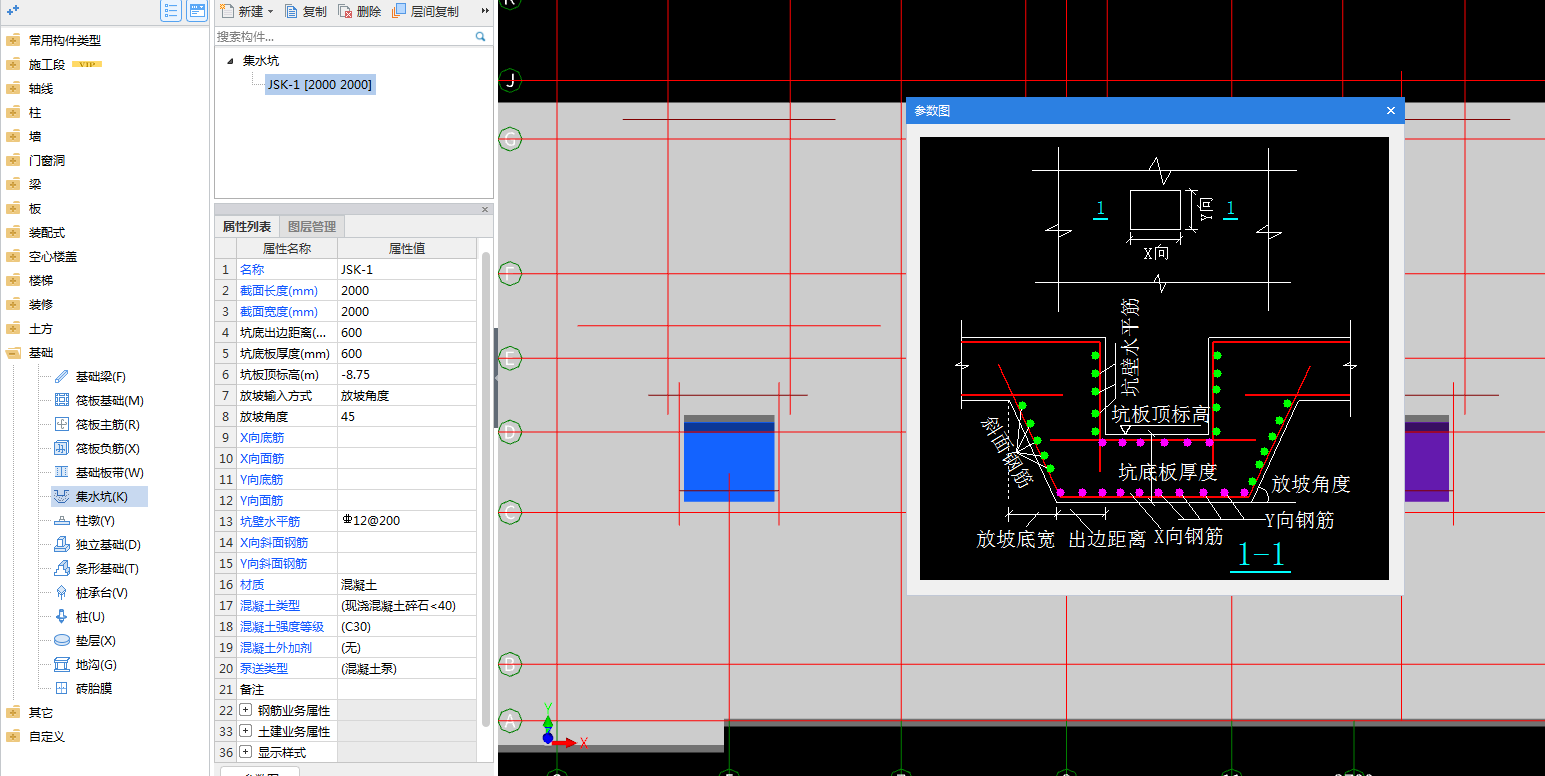Close the properties panel with the x
Screen dimensions: 1545x776
click(x=485, y=209)
